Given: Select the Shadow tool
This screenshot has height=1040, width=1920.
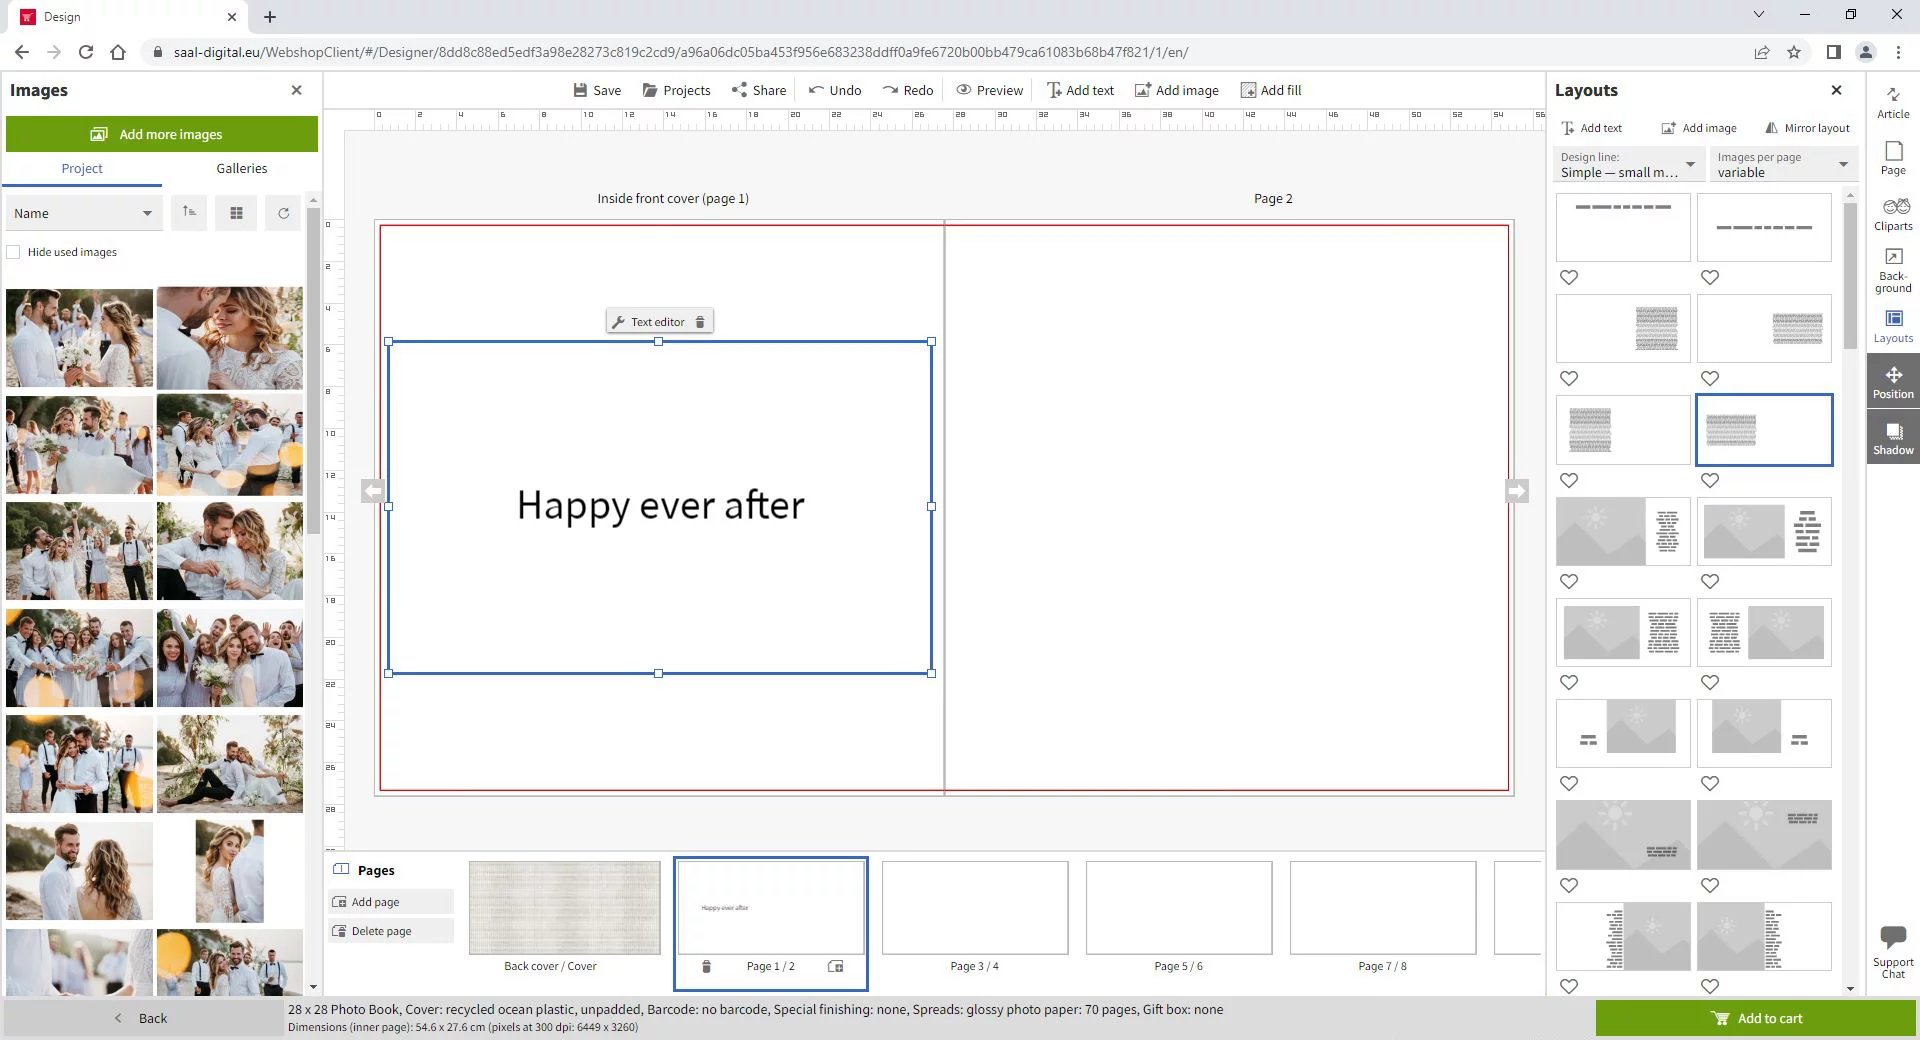Looking at the screenshot, I should (1892, 438).
